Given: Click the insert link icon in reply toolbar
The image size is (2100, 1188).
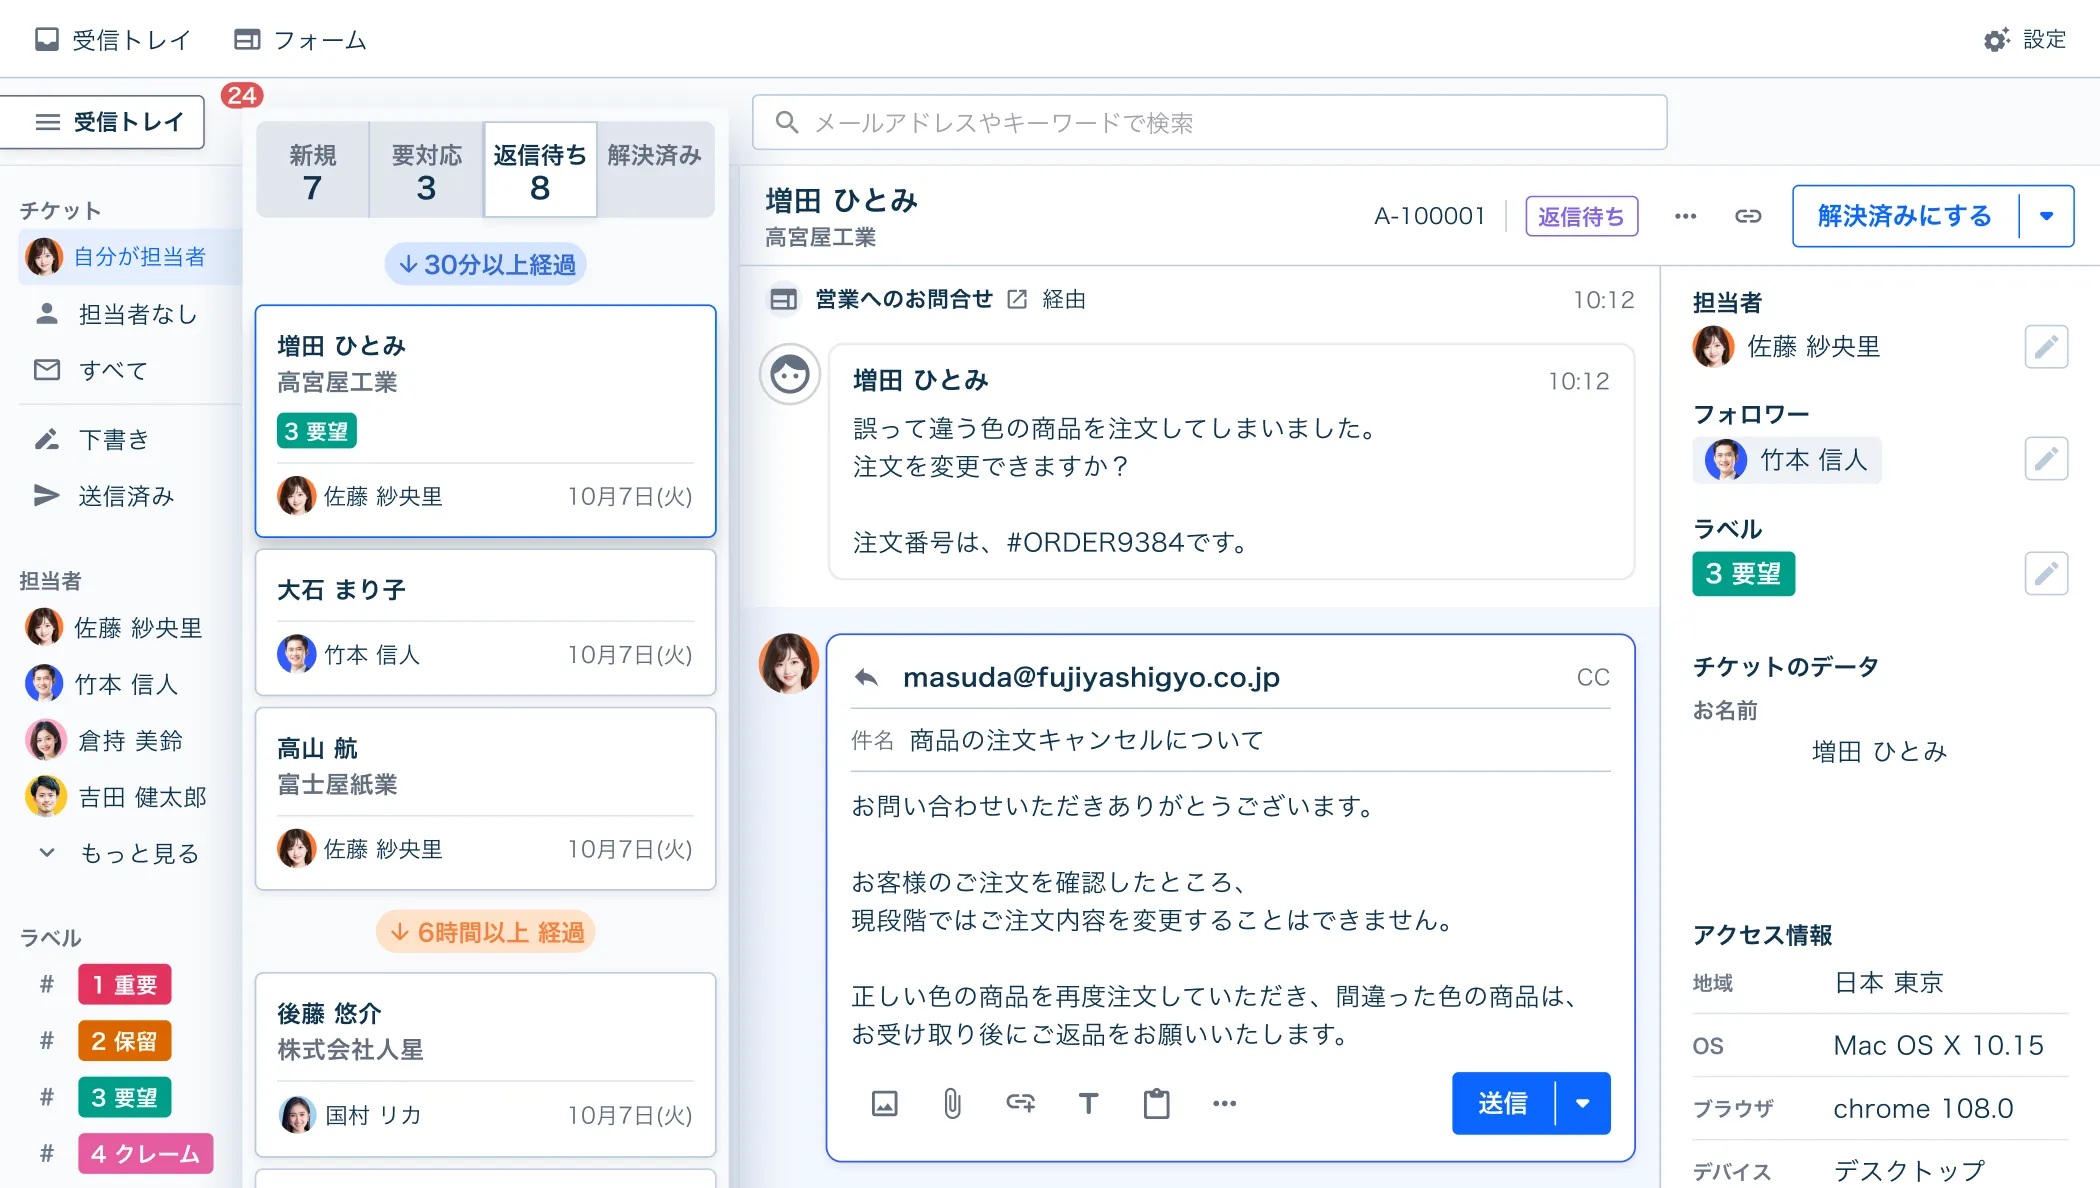Looking at the screenshot, I should coord(1020,1103).
